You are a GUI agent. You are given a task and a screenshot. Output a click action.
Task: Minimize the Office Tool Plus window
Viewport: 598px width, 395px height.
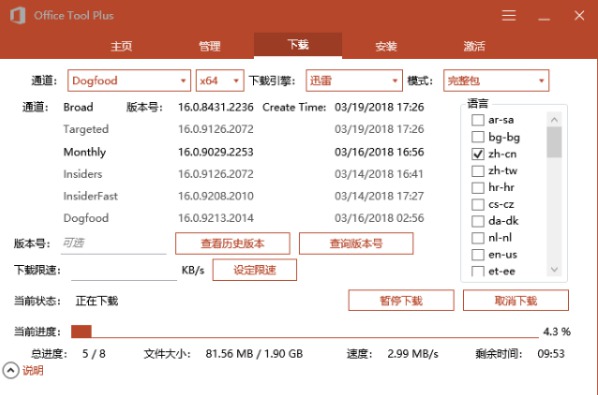click(x=544, y=18)
